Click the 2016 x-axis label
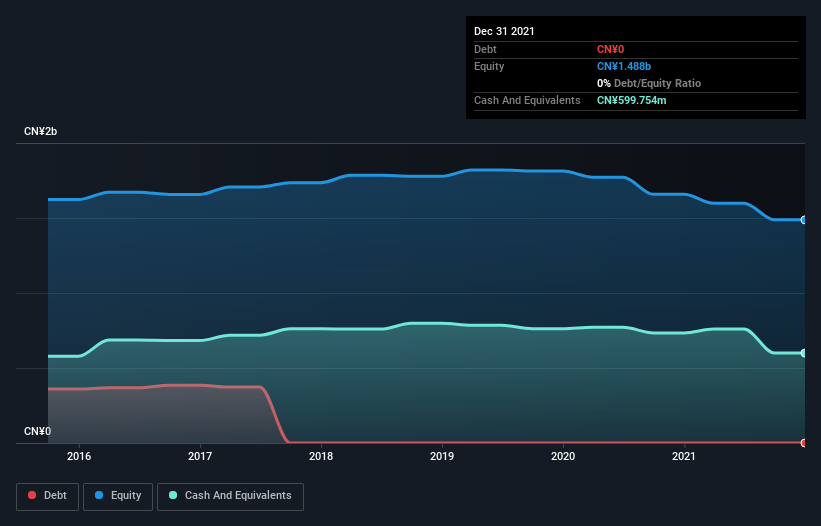 (79, 456)
